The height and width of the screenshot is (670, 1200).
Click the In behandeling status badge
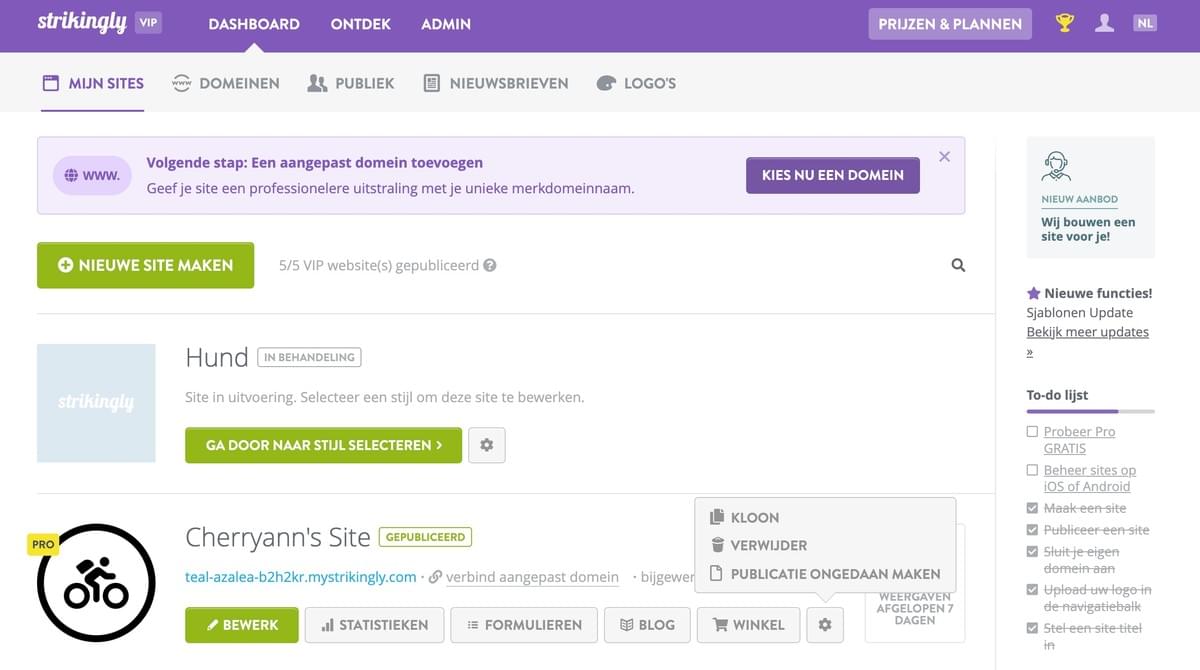tap(310, 357)
